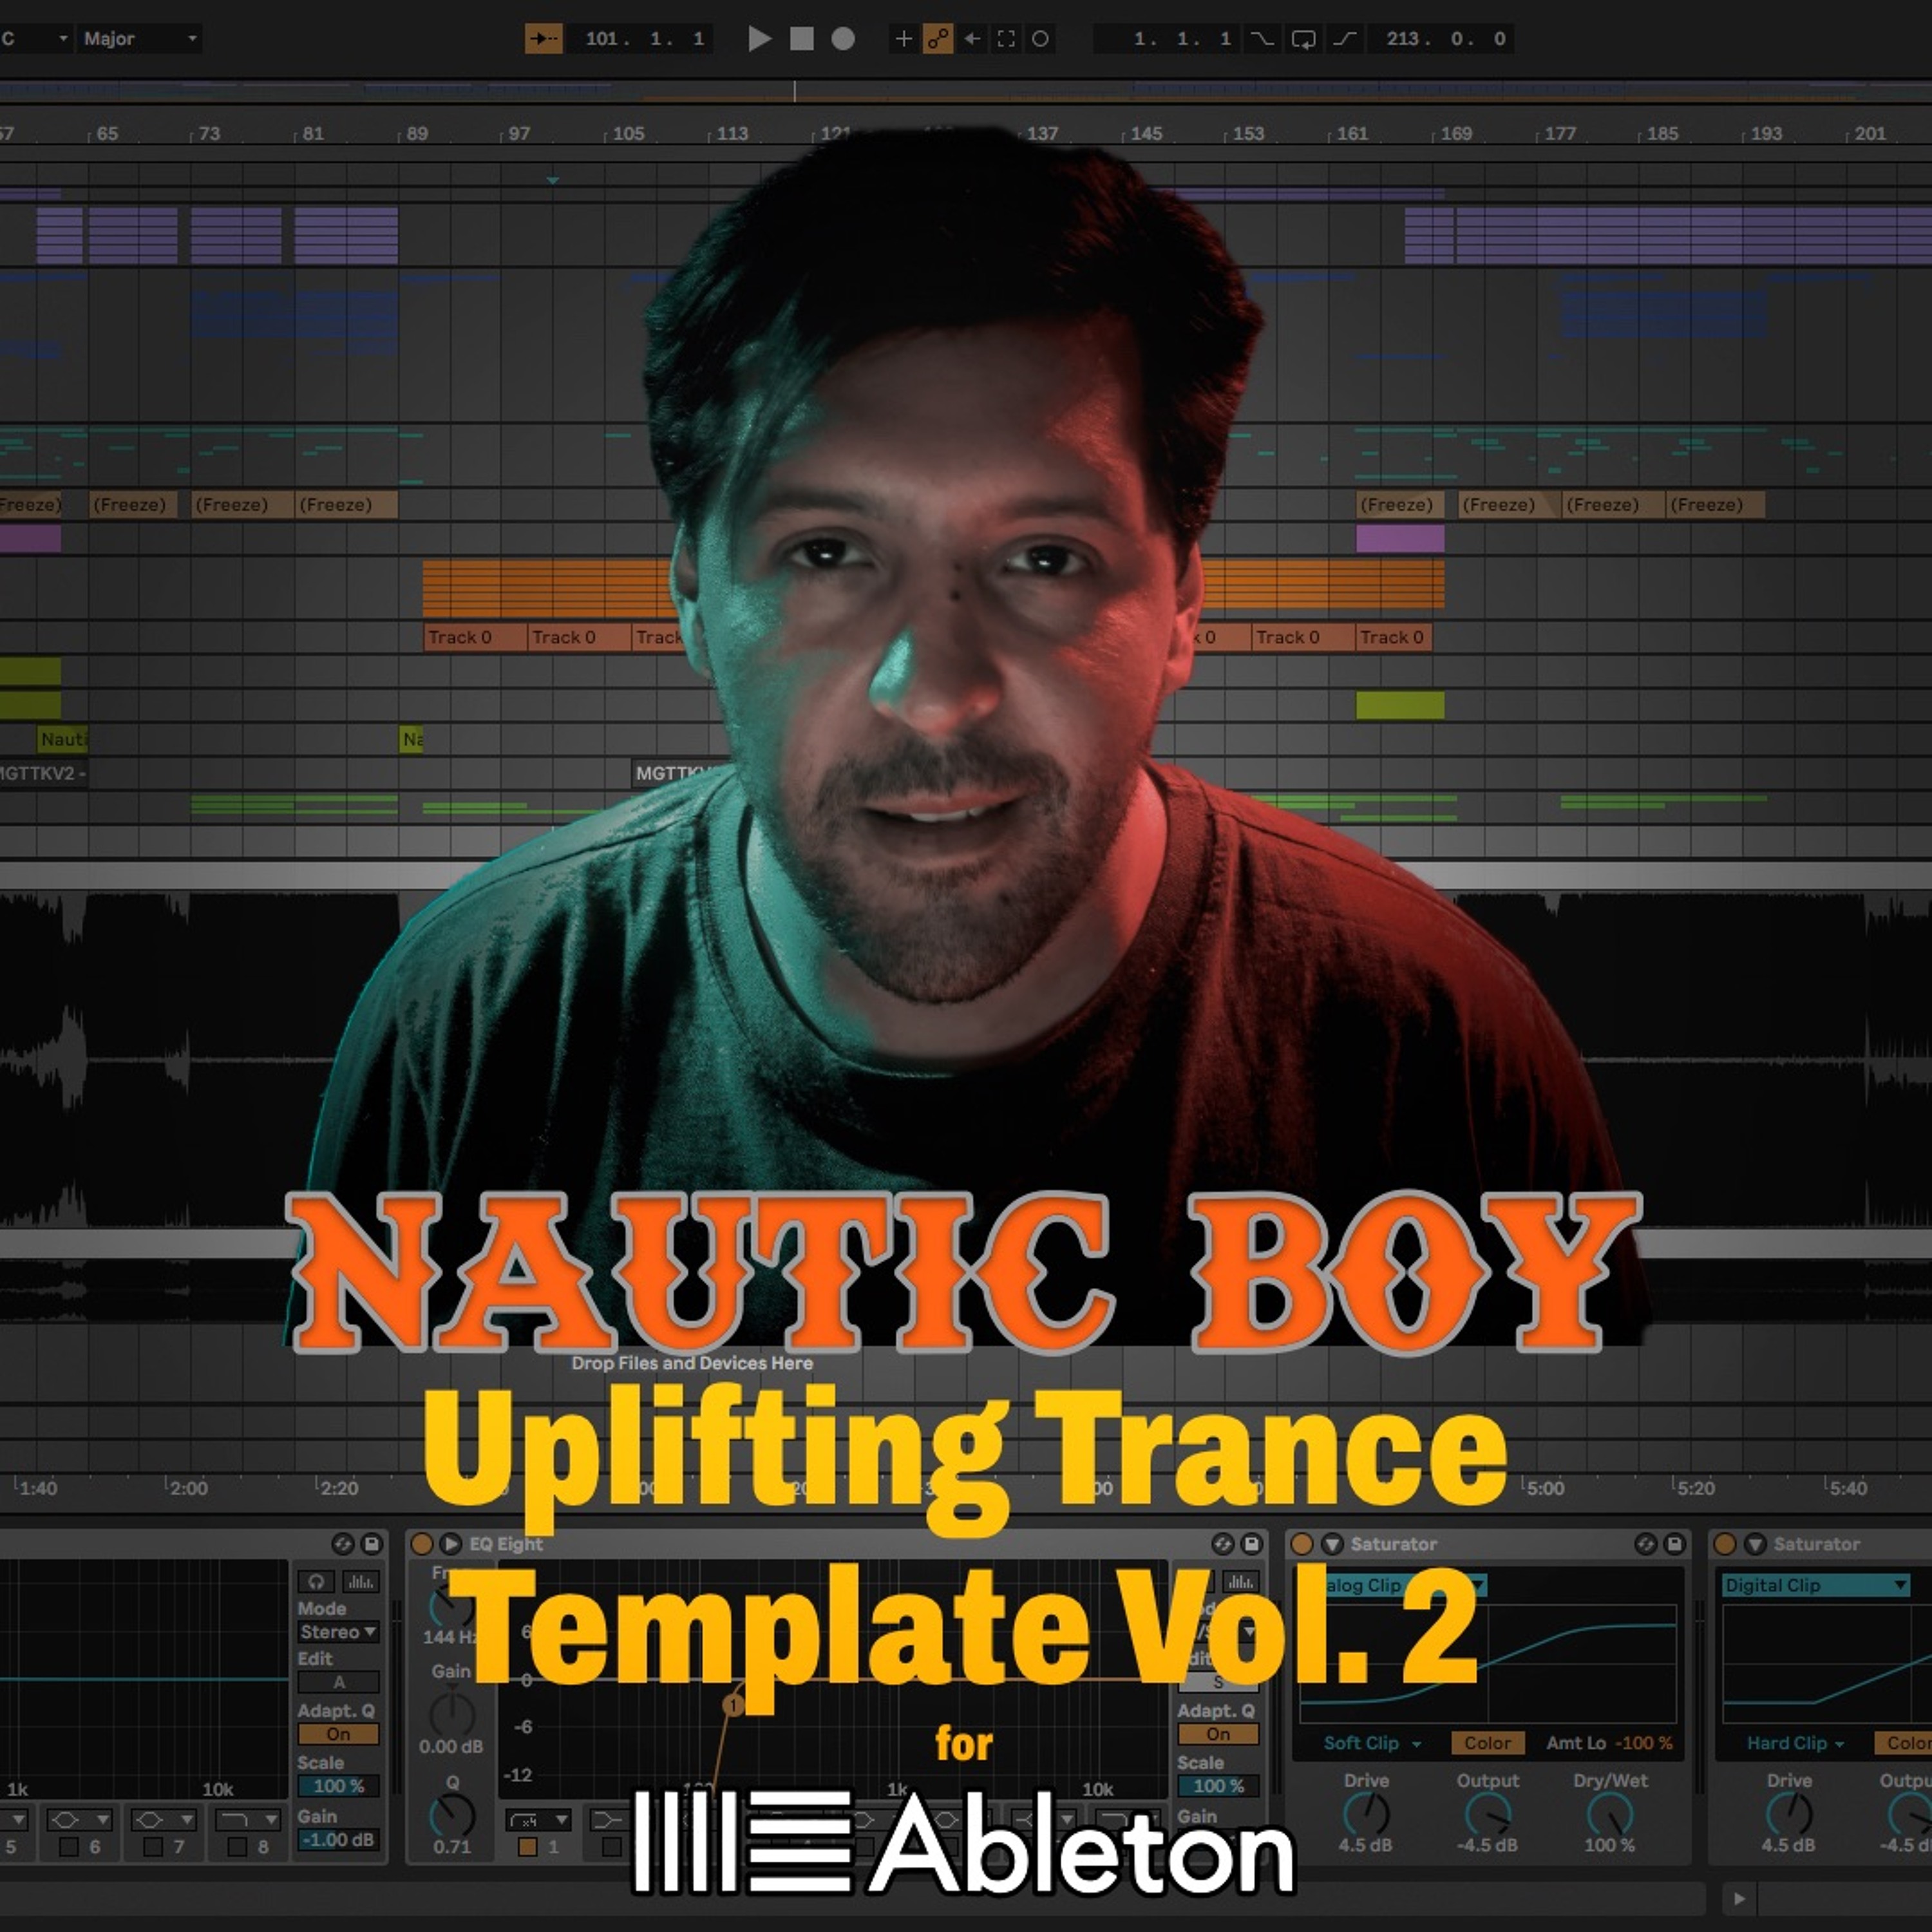Enable filter band 7 activator checkbox
This screenshot has height=1932, width=1932.
[153, 1846]
